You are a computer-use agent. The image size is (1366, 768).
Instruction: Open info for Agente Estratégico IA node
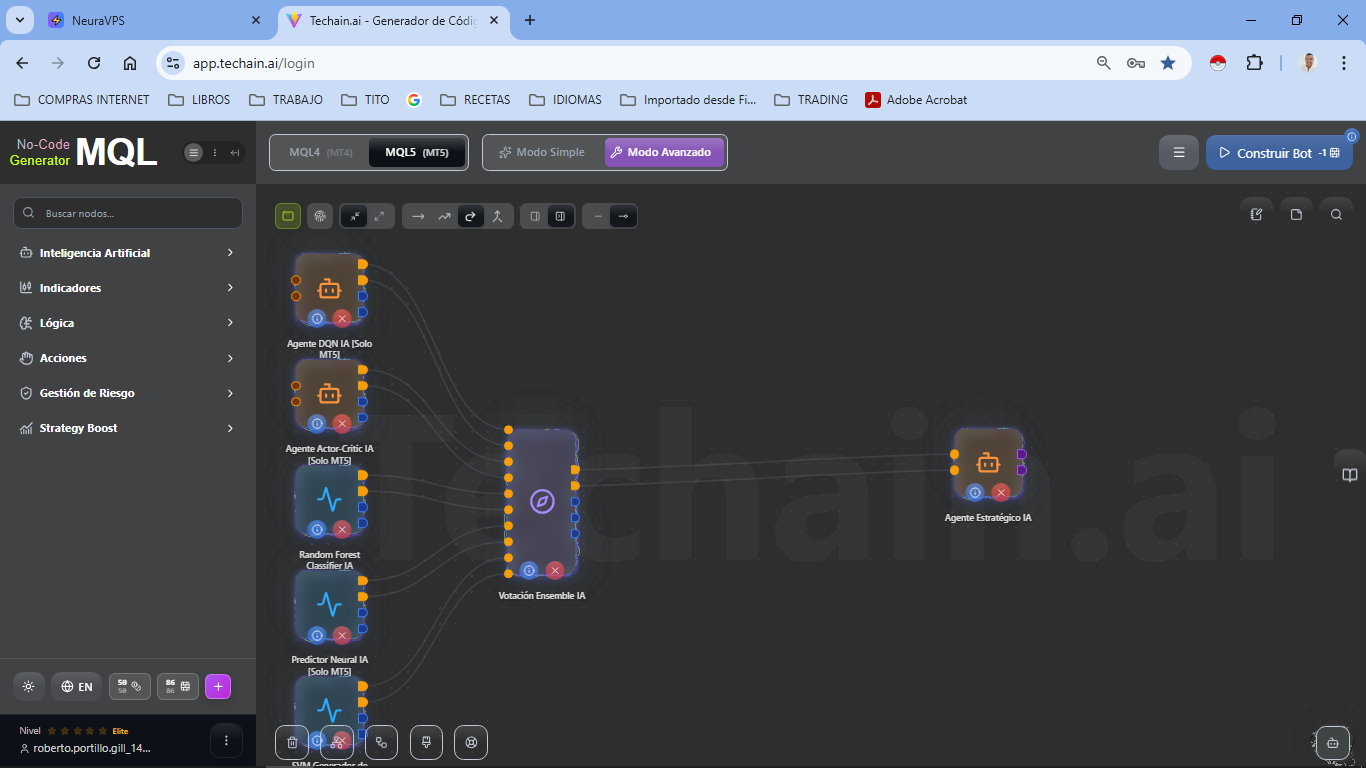(x=975, y=492)
